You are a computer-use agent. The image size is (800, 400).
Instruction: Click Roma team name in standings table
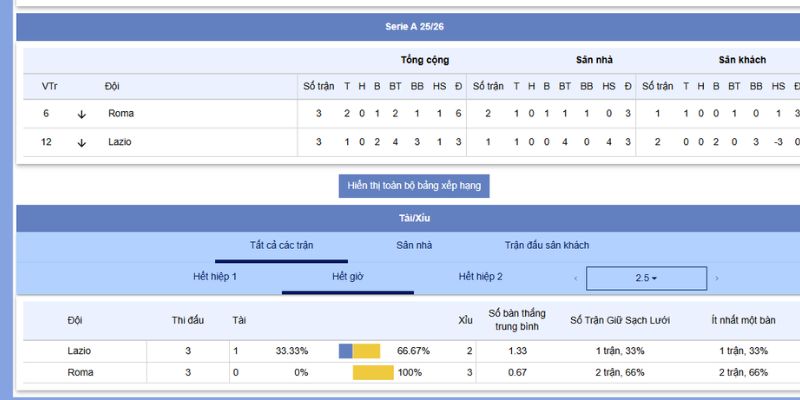click(x=121, y=114)
